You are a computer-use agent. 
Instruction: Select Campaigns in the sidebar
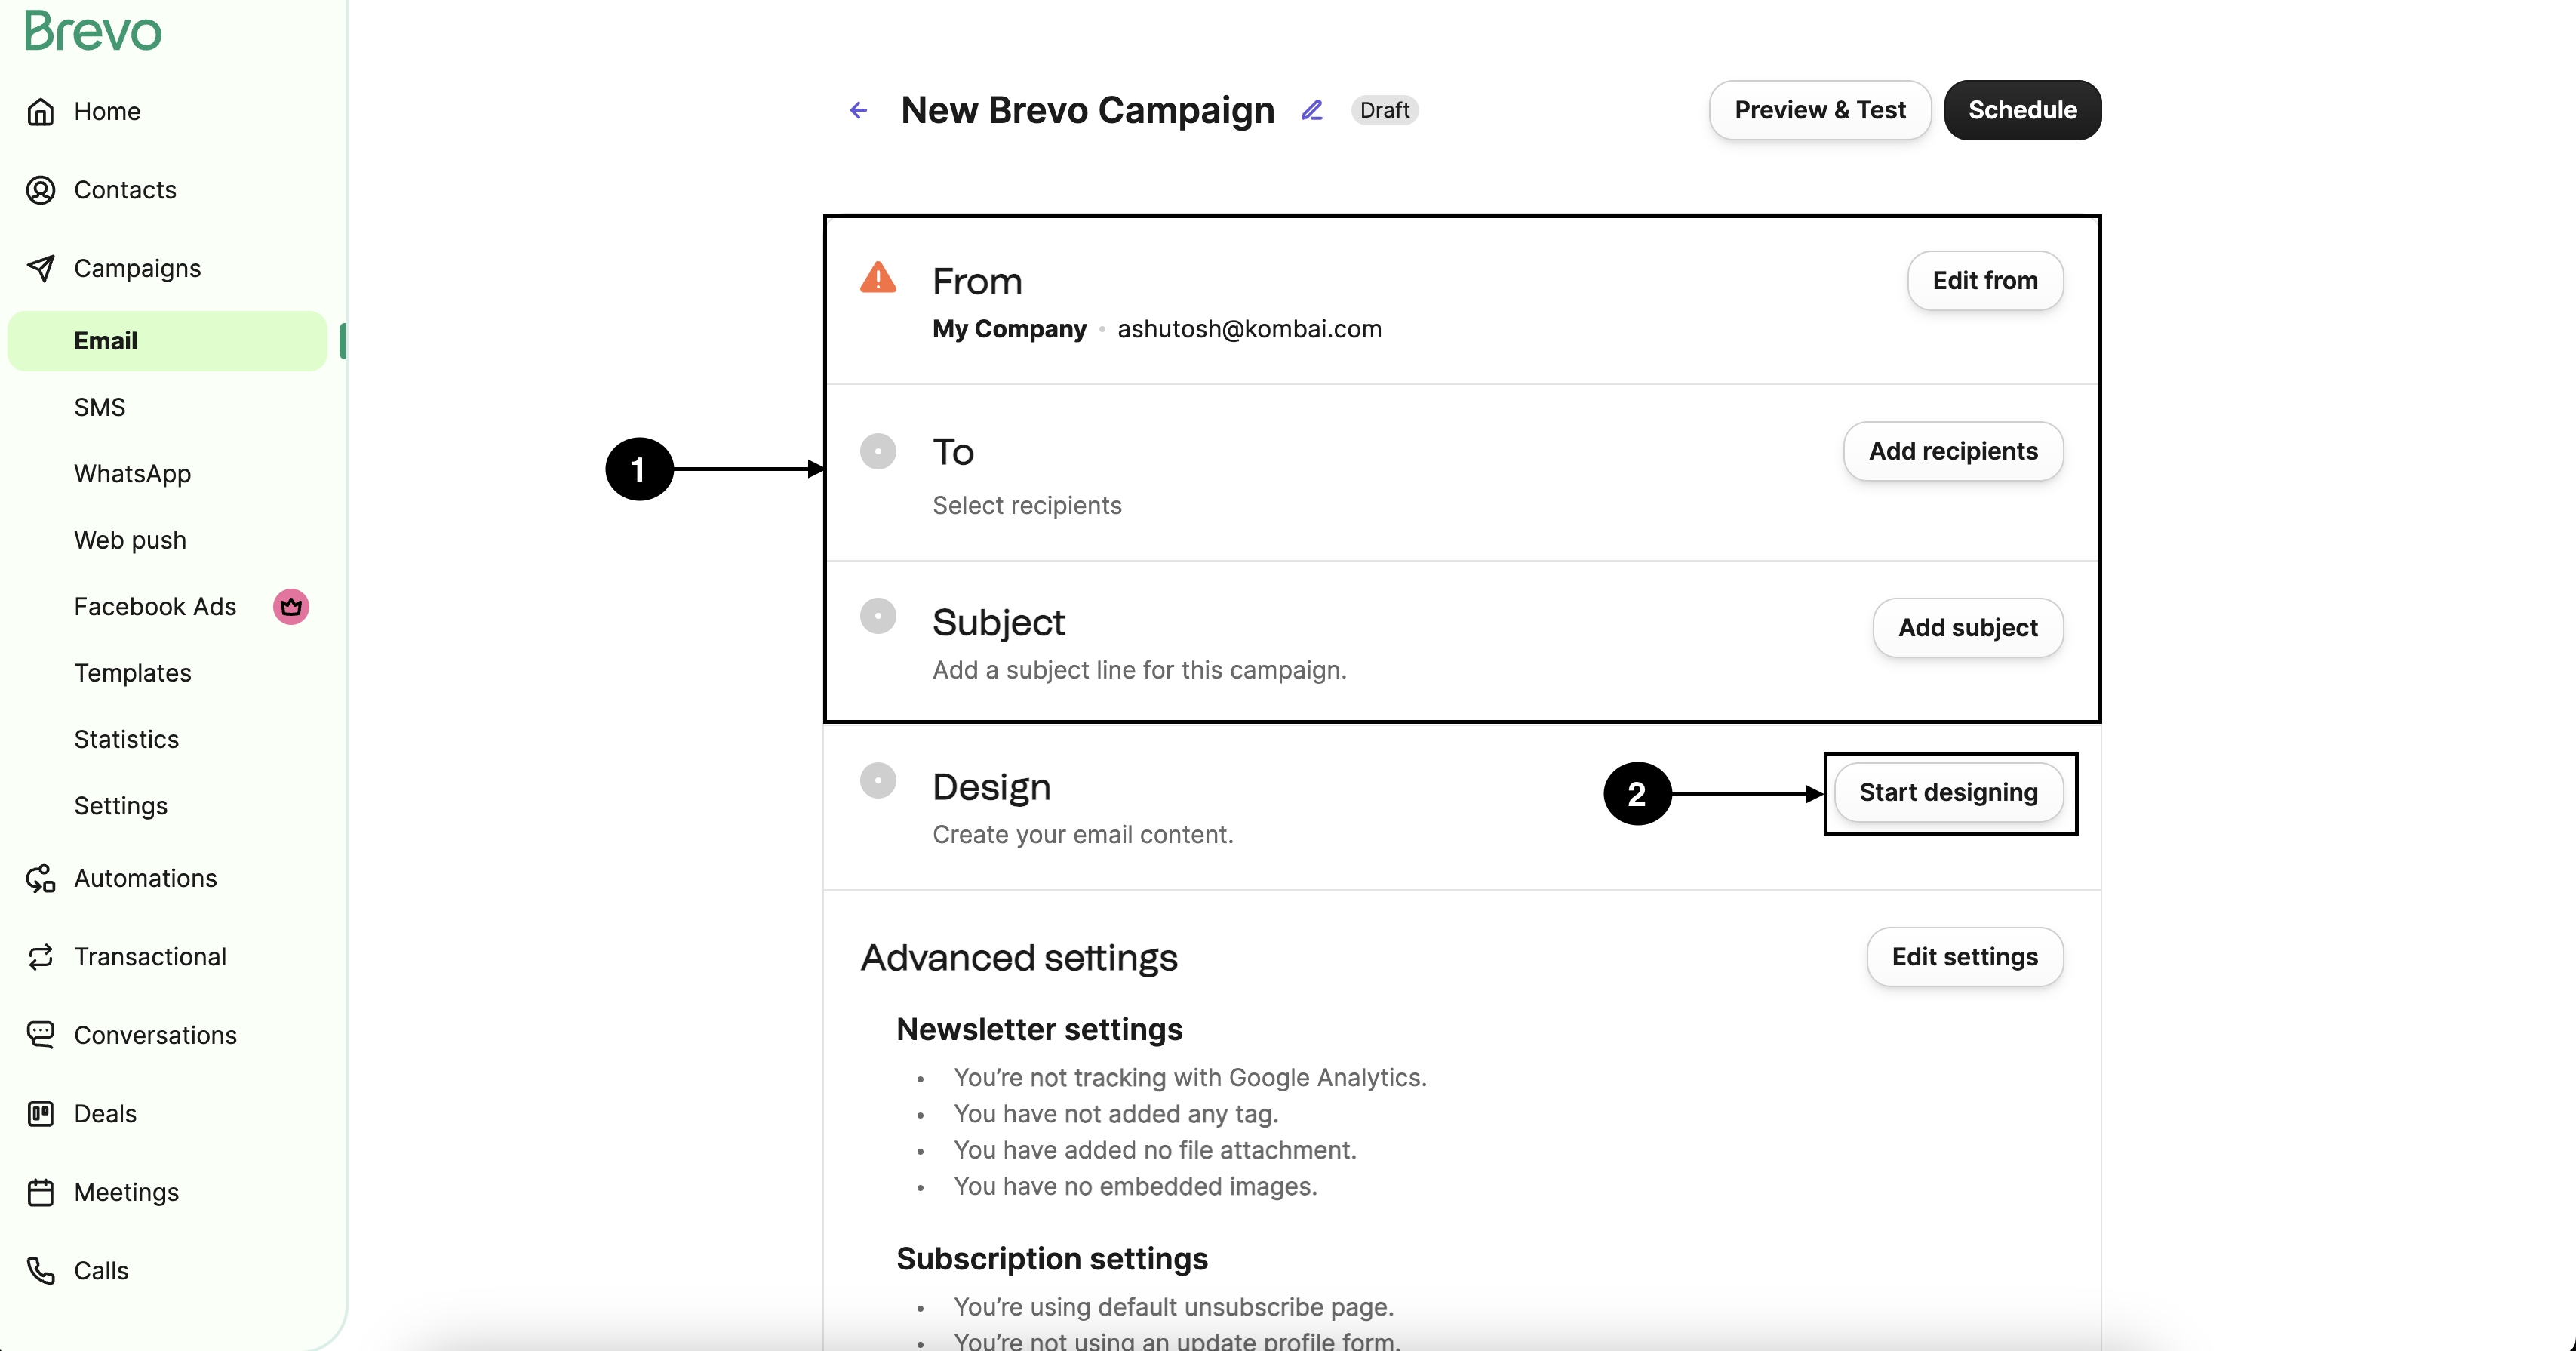137,268
